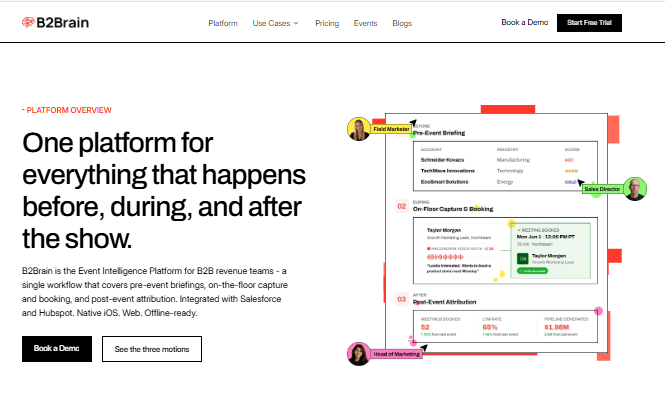Screen dimensions: 665x397
Task: Click the green TM initials badge
Action: [522, 258]
